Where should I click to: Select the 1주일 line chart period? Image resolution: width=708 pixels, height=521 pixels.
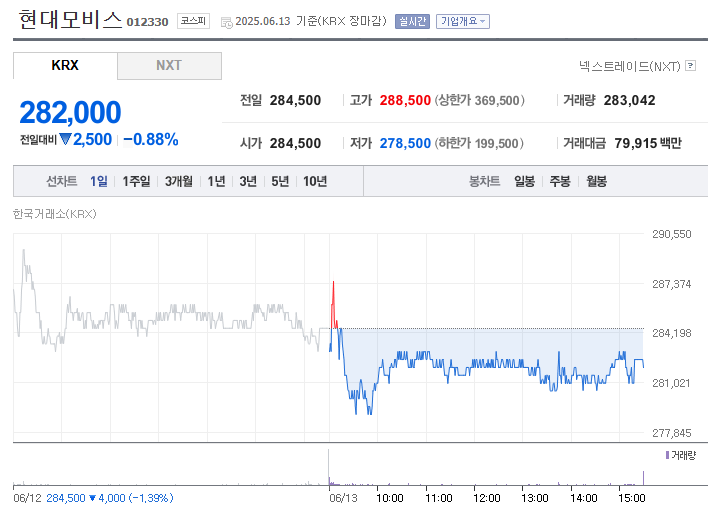[x=136, y=181]
